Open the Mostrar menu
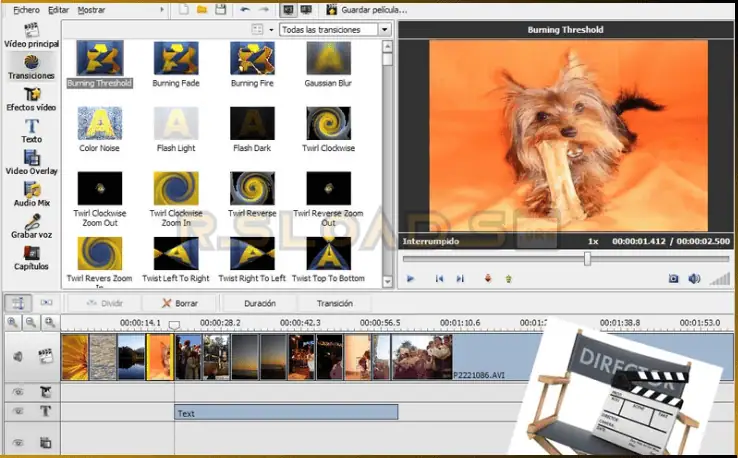Viewport: 738px width, 458px height. 91,9
